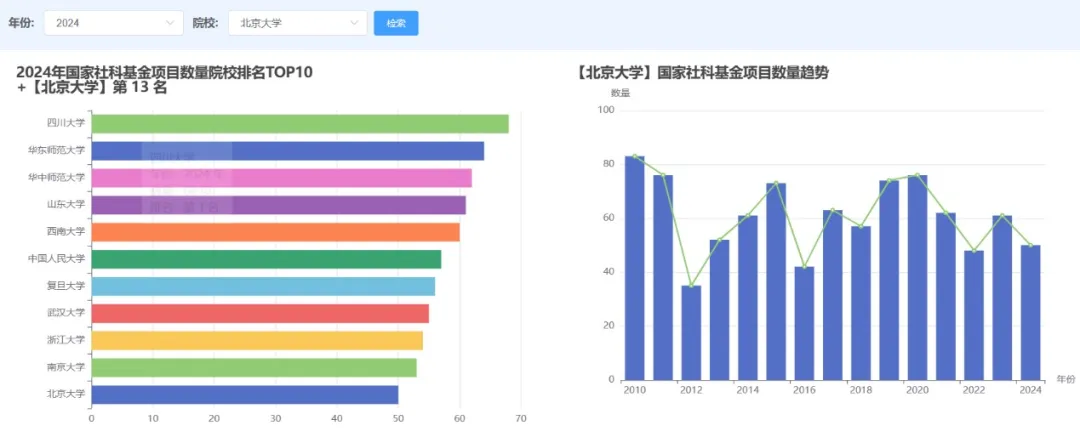
Task: Select the 武汉大学 red bar
Action: click(x=260, y=313)
